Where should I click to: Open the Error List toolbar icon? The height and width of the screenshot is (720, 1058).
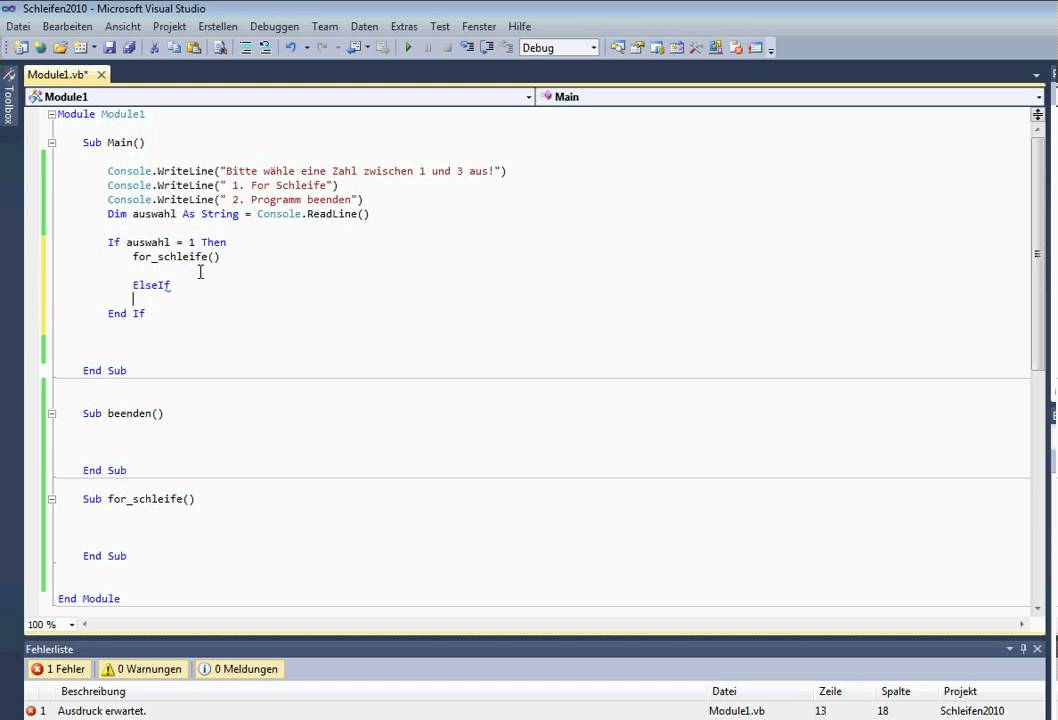735,48
